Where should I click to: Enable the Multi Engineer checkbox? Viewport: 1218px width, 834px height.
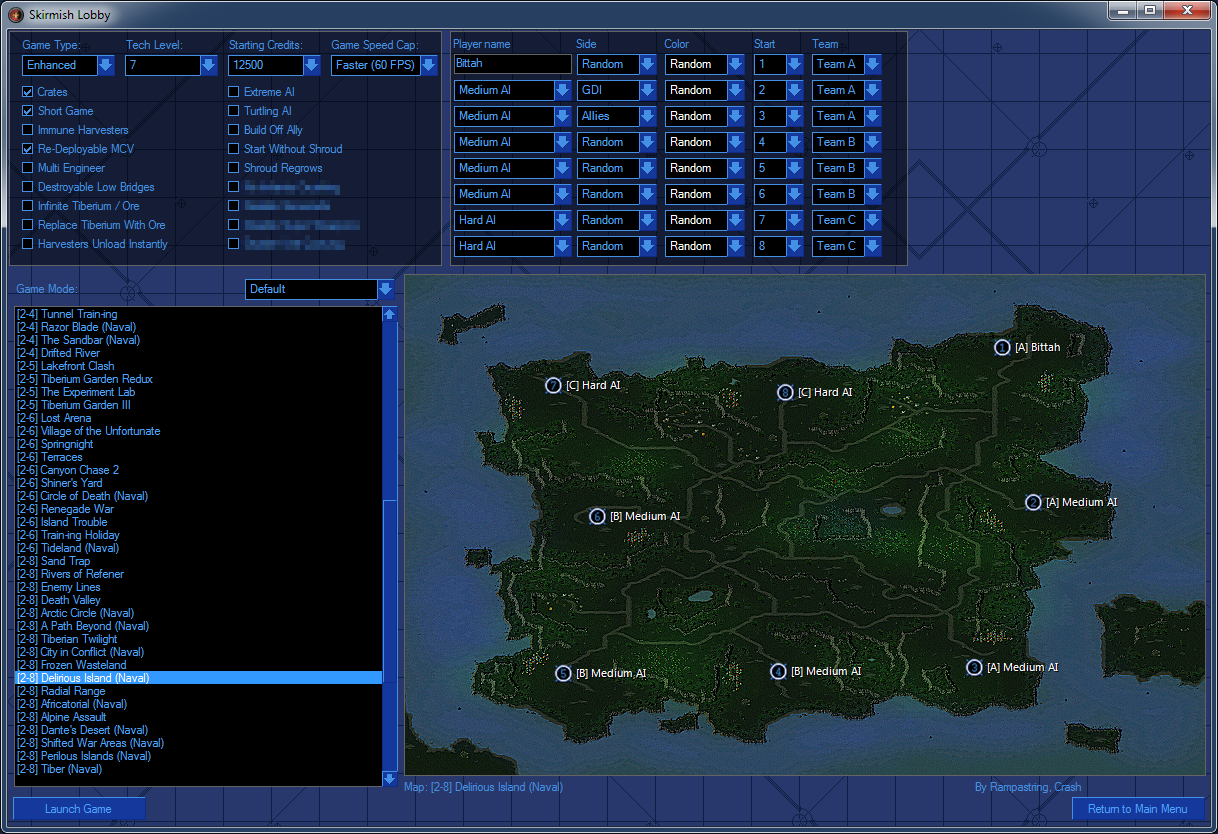28,168
